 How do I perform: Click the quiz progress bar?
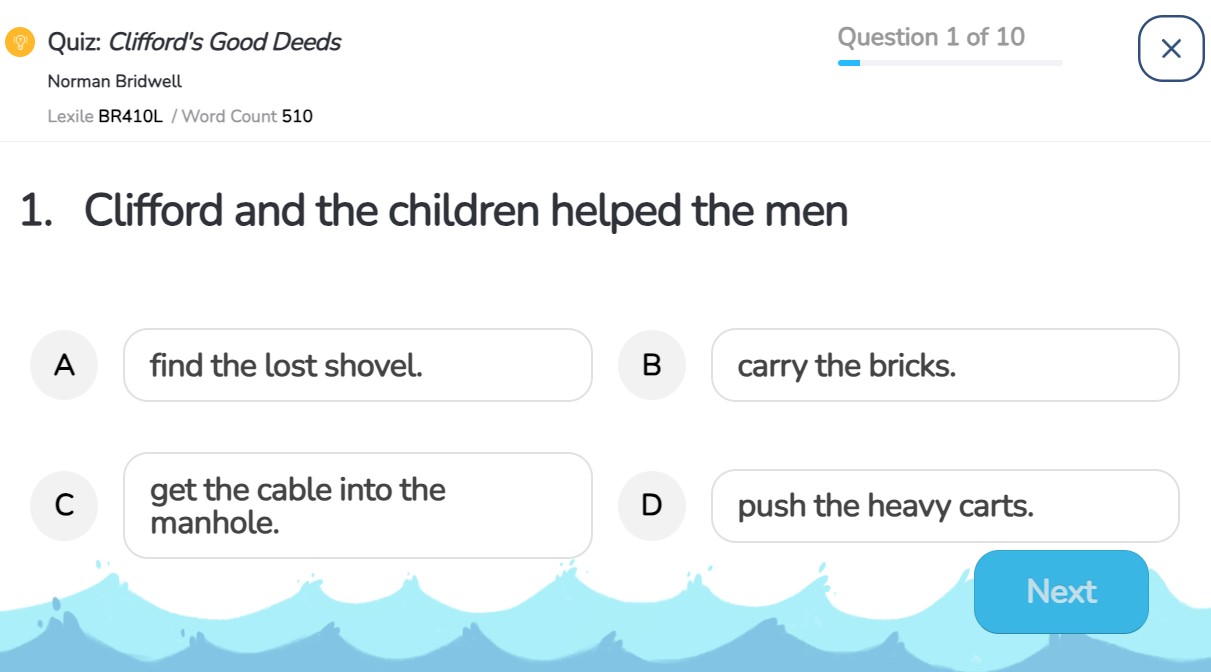(950, 63)
